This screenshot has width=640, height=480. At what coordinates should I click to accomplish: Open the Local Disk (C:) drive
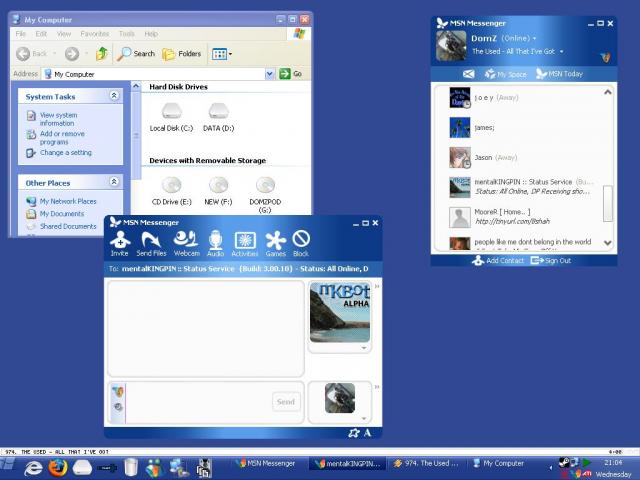[x=171, y=117]
